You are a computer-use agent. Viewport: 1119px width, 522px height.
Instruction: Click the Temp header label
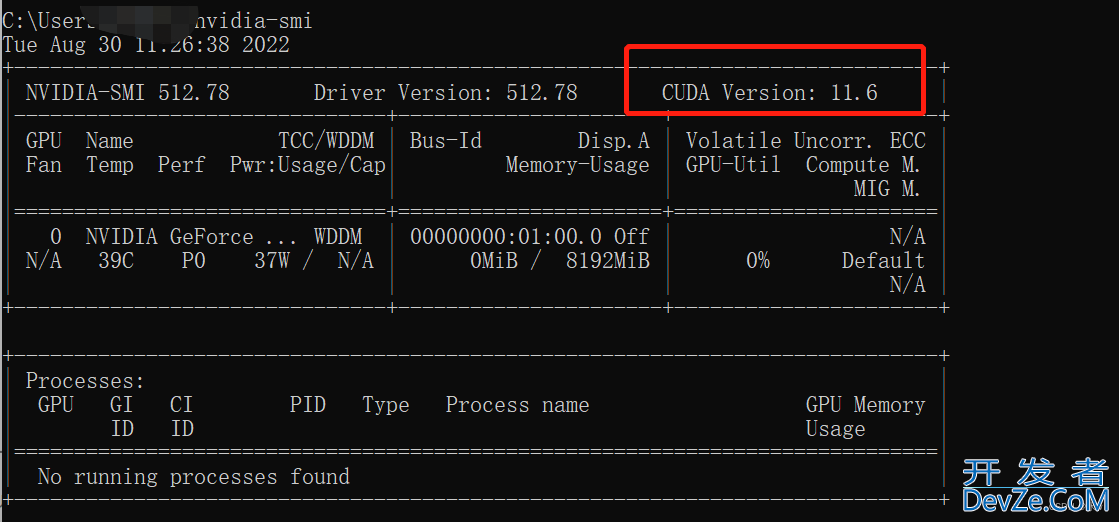tap(109, 165)
